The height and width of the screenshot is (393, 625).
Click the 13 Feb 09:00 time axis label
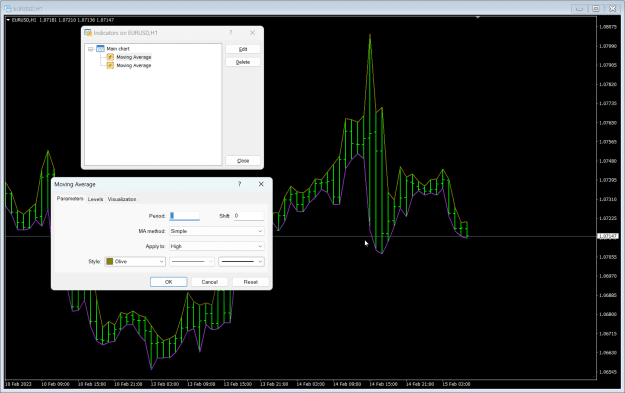[201, 384]
